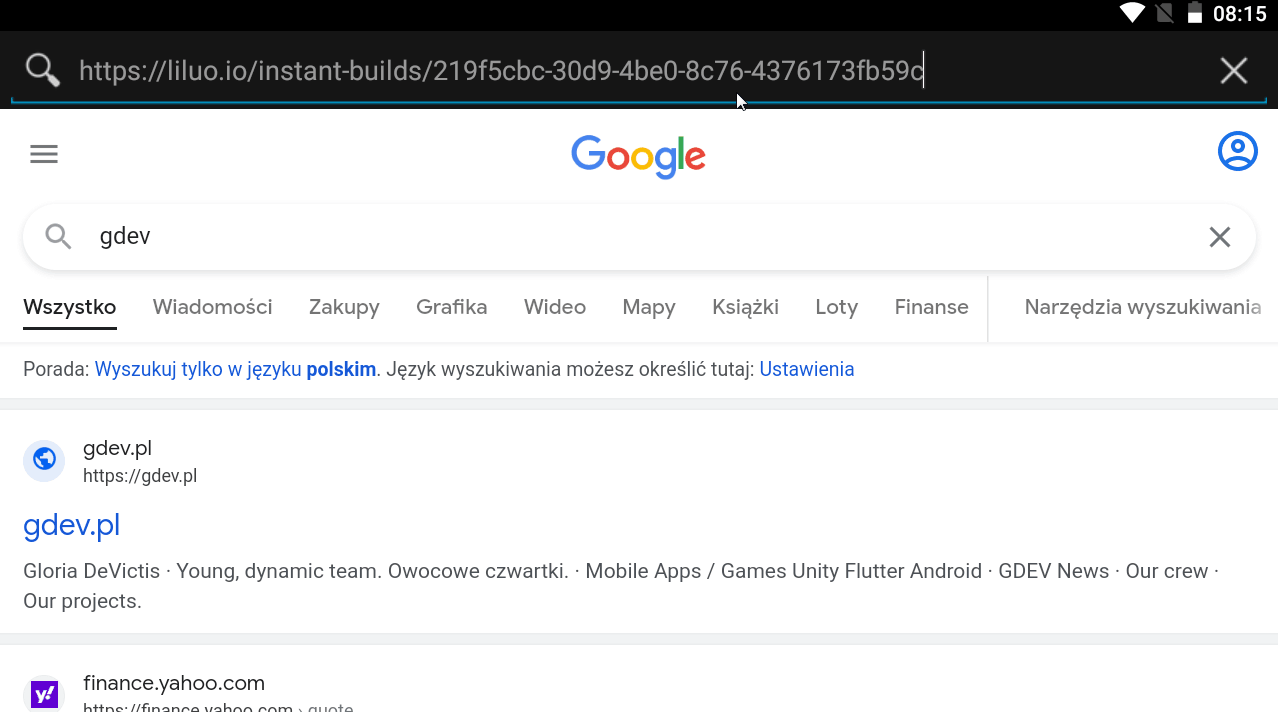The image size is (1278, 712).
Task: Click the search icon beside gdev query
Action: point(58,236)
